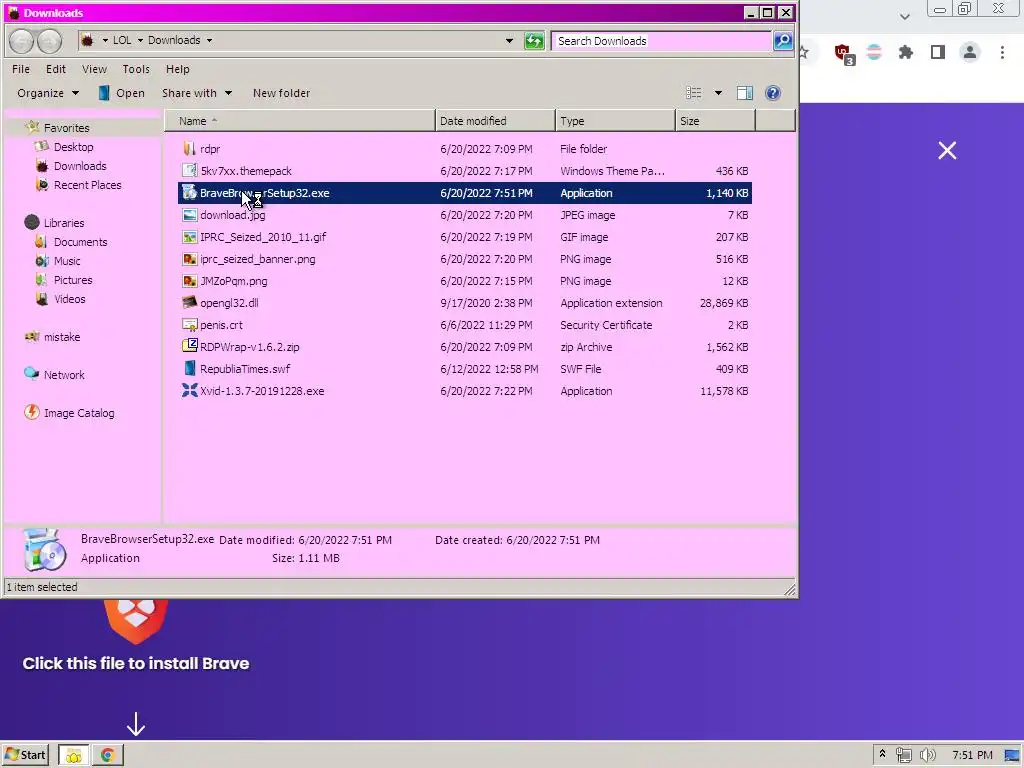Sort by the Size column header
The width and height of the screenshot is (1024, 768).
click(715, 121)
